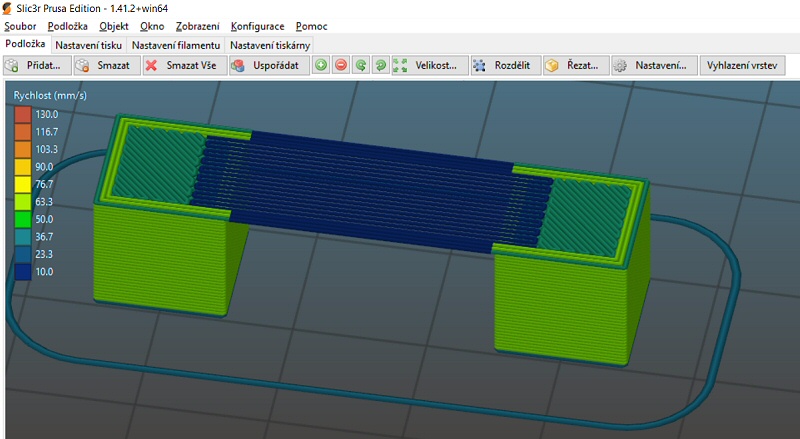The height and width of the screenshot is (439, 800).
Task: Click the green plus add-copy icon
Action: (321, 65)
